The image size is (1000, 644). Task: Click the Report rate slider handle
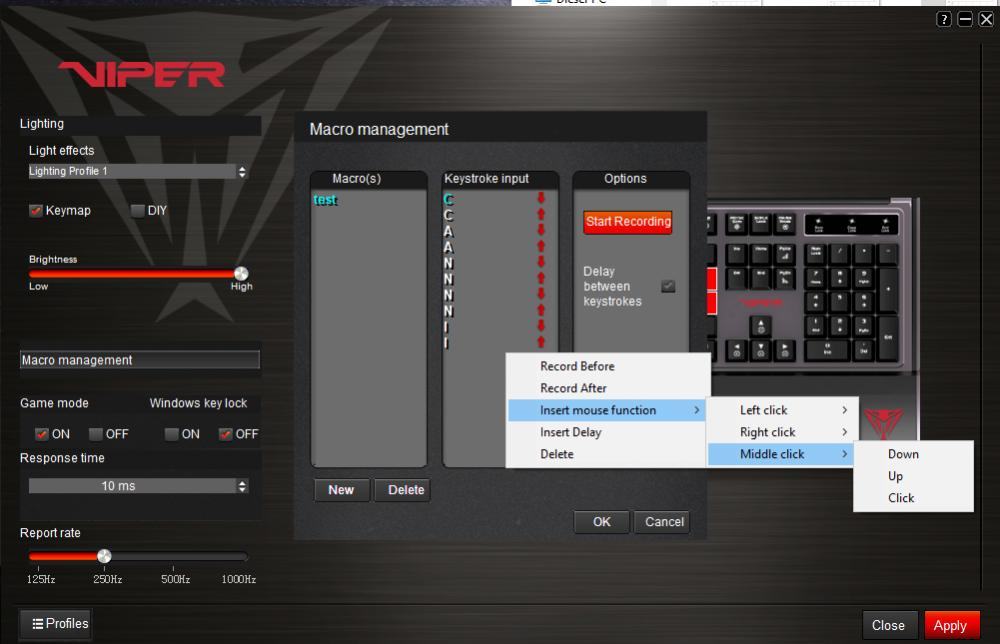click(104, 556)
